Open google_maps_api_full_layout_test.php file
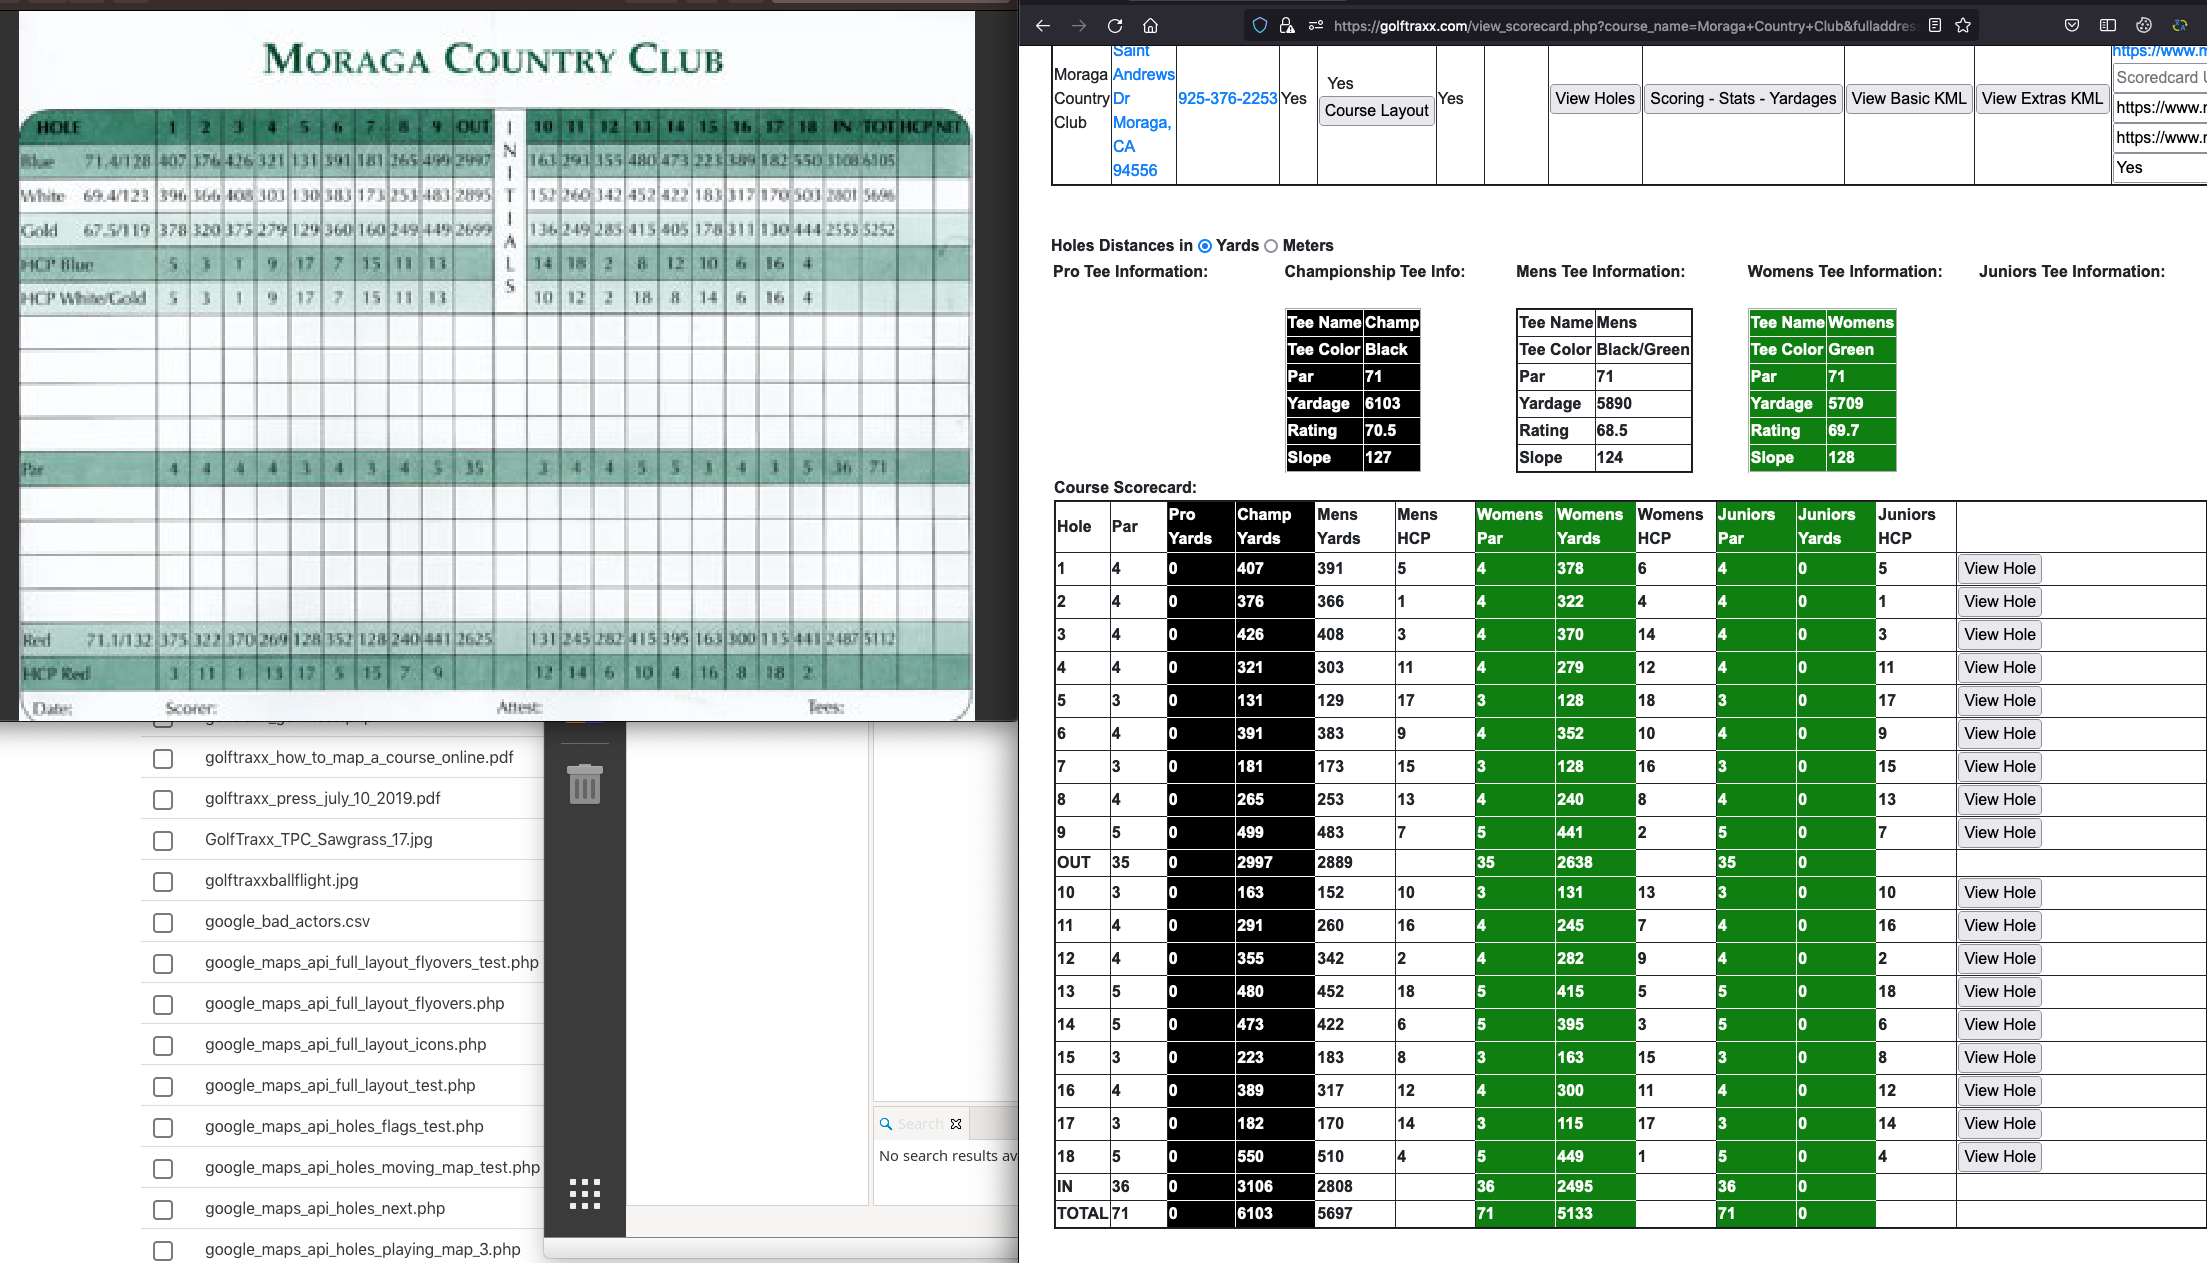Viewport: 2207px width, 1263px height. click(x=340, y=1085)
